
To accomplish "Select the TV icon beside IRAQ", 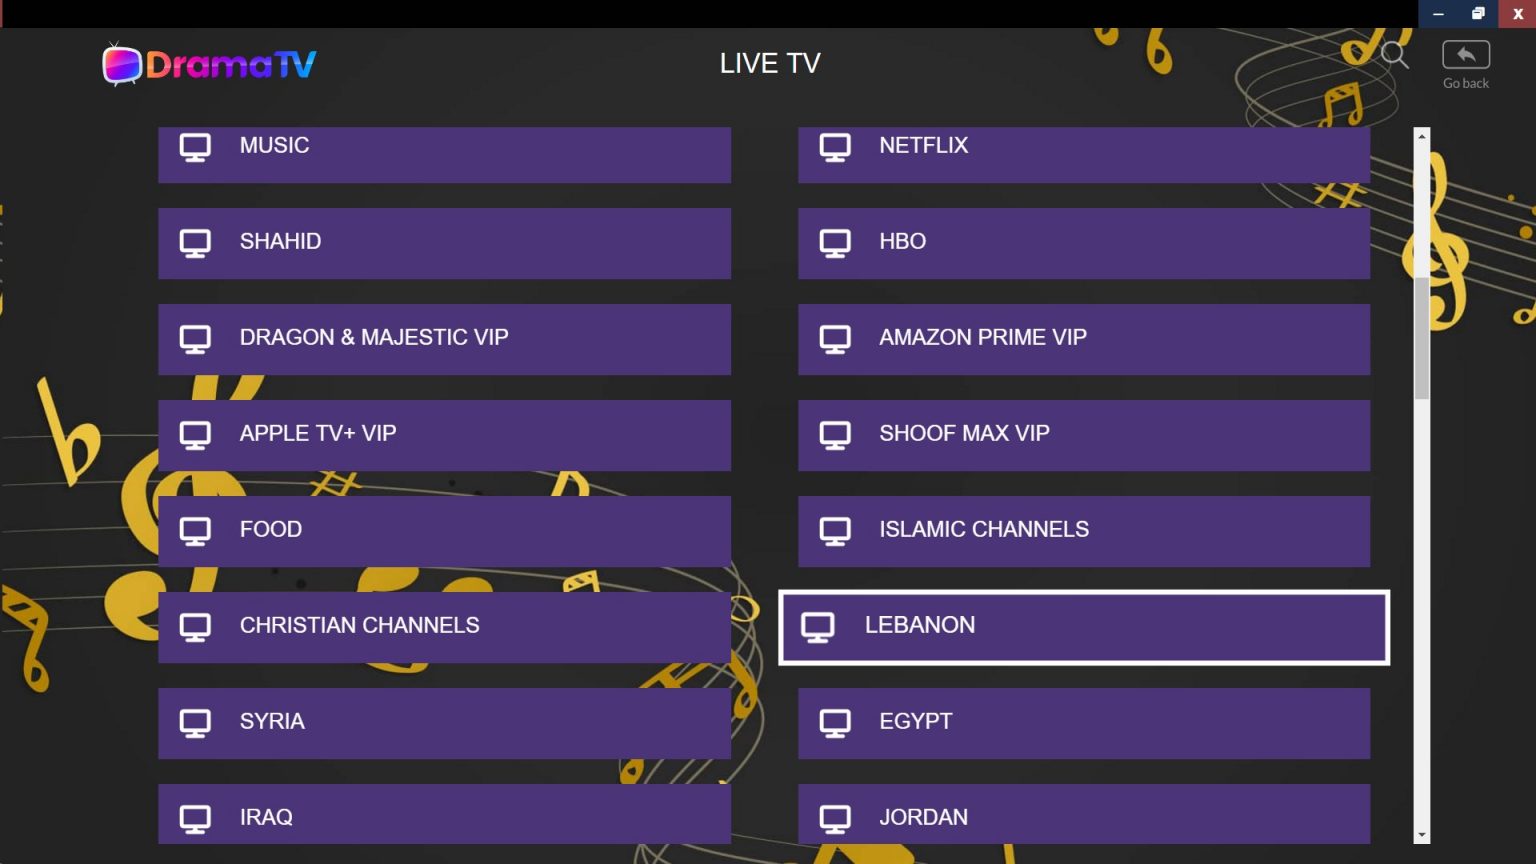I will tap(194, 818).
